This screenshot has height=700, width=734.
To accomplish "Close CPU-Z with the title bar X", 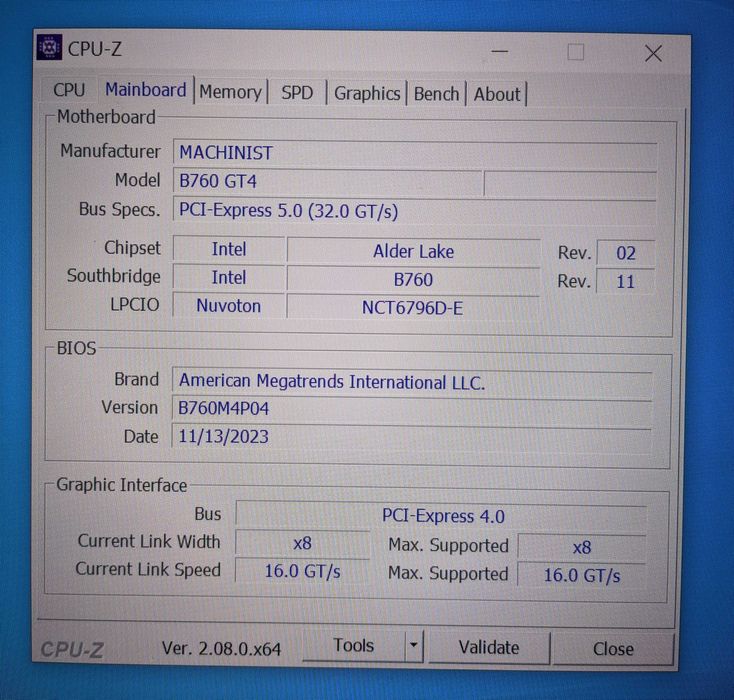I will (x=653, y=53).
